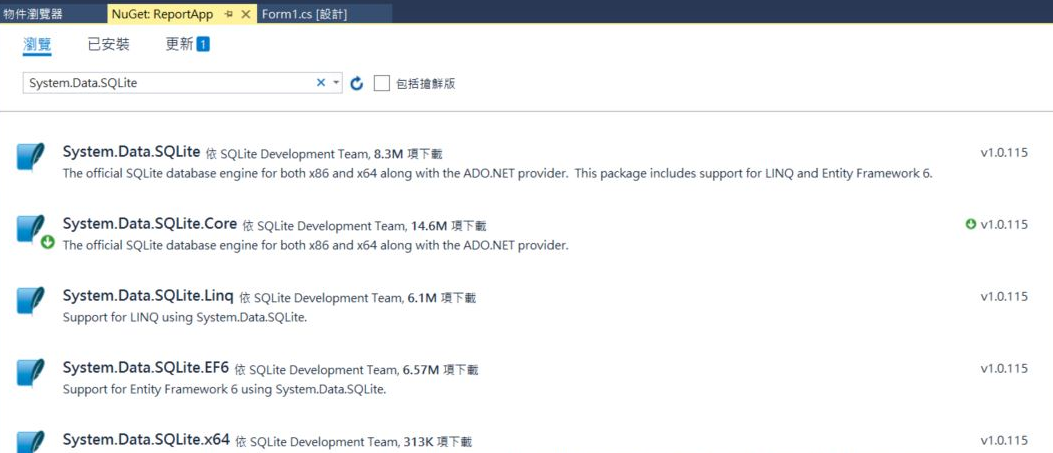The width and height of the screenshot is (1053, 453).
Task: Click the green download arrow beside v1.0.115
Action: tap(970, 224)
